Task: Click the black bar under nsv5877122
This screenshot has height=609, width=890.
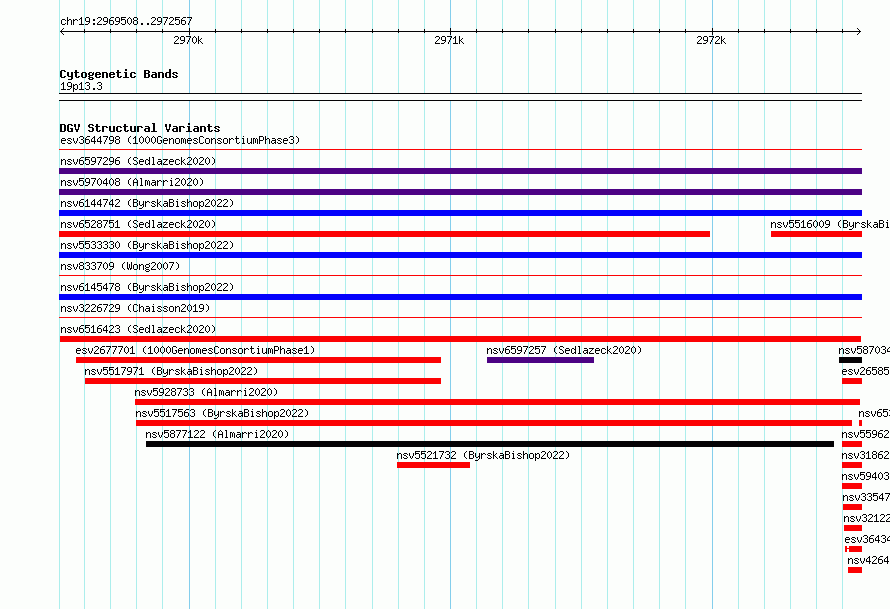Action: (490, 444)
